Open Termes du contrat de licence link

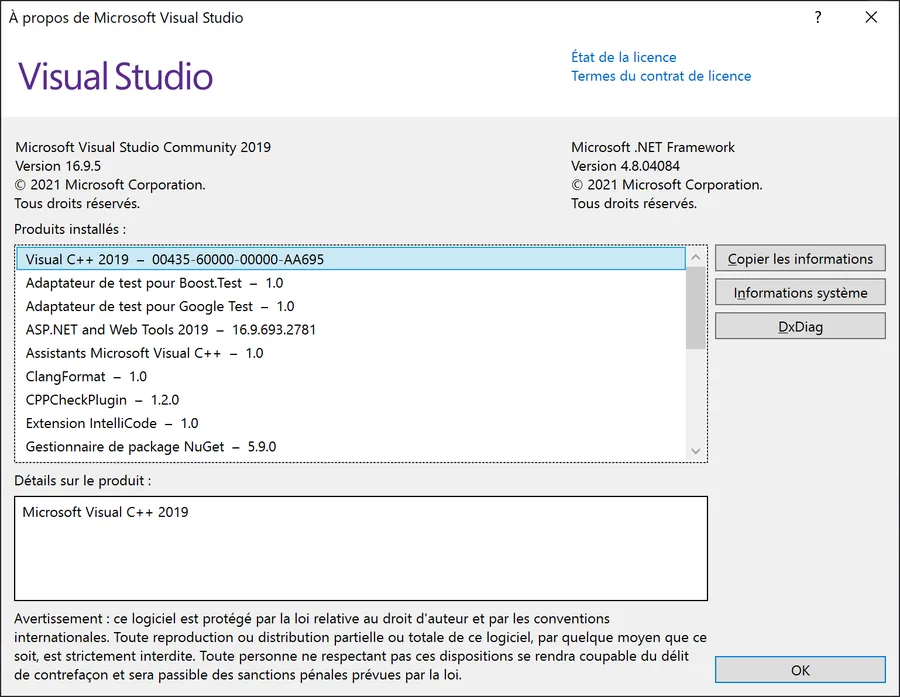pos(661,76)
